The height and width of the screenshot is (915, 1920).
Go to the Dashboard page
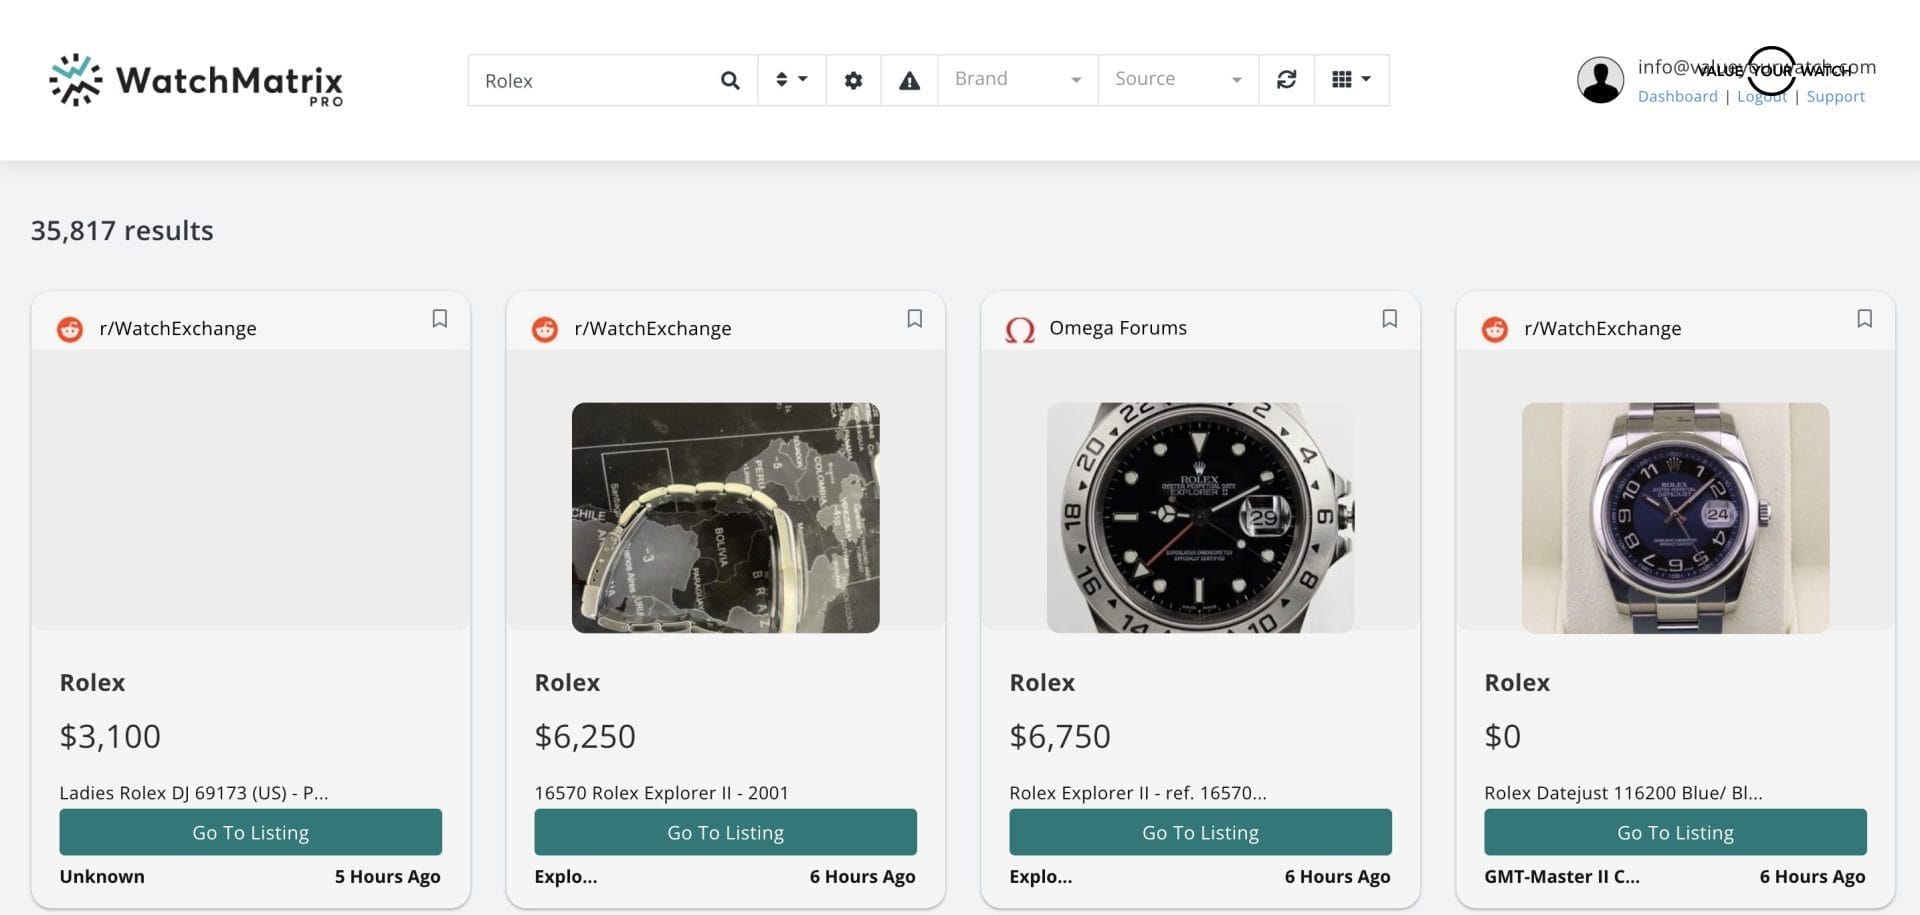coord(1678,96)
